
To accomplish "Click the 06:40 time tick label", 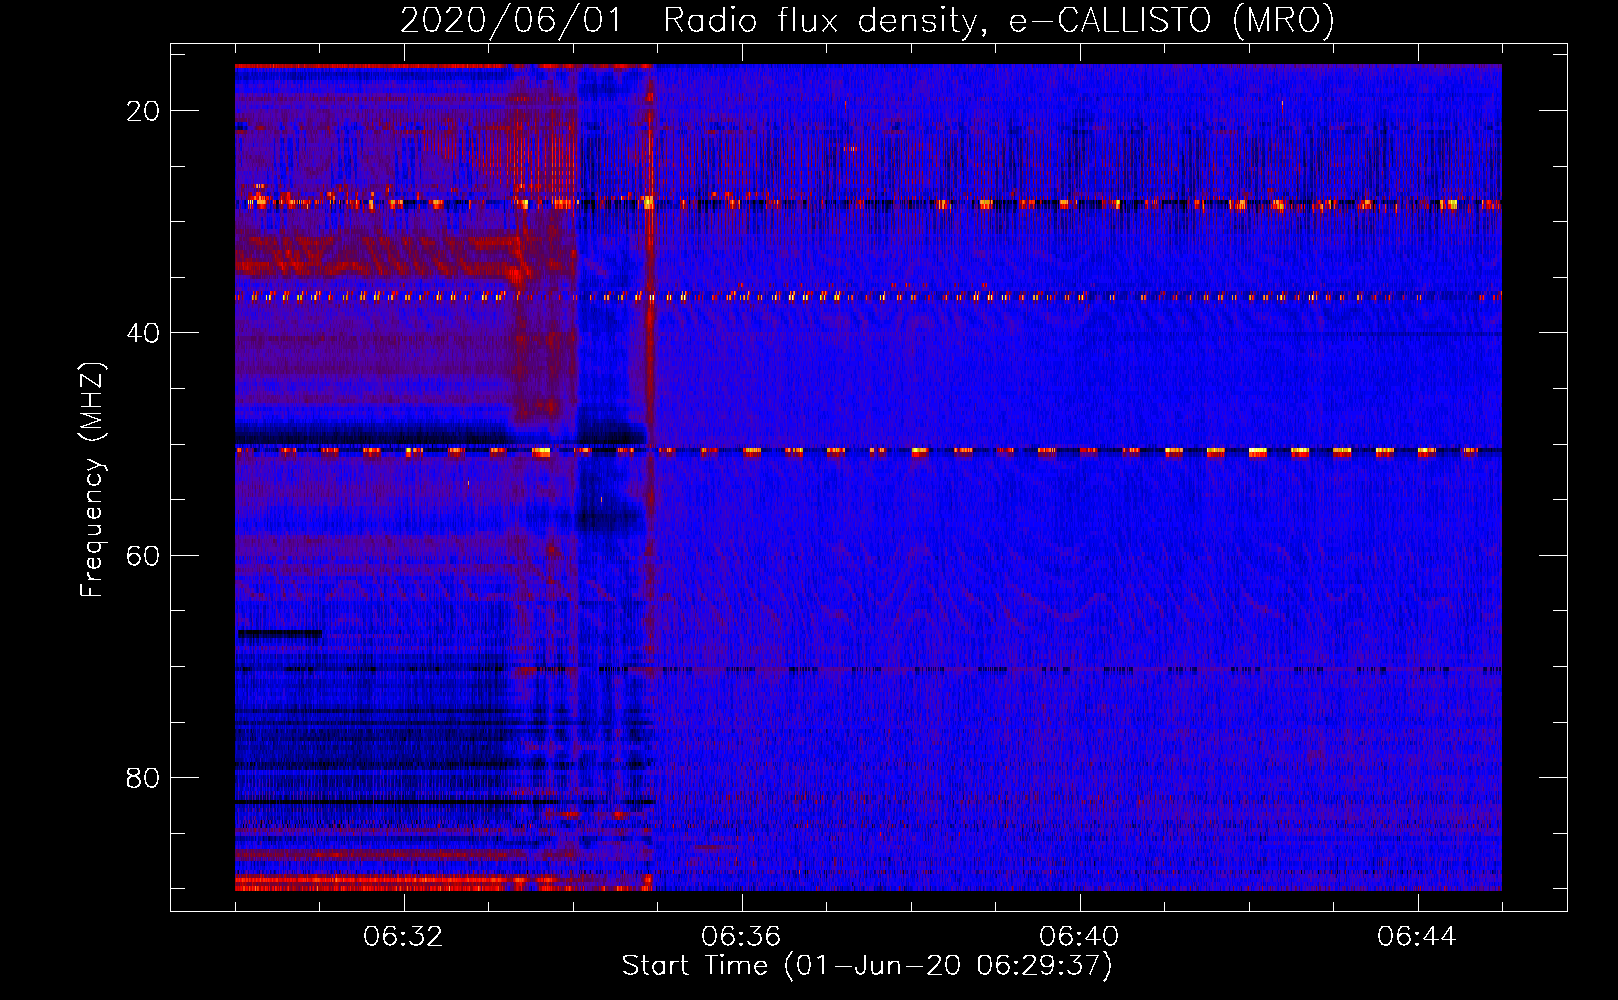I will click(1079, 937).
